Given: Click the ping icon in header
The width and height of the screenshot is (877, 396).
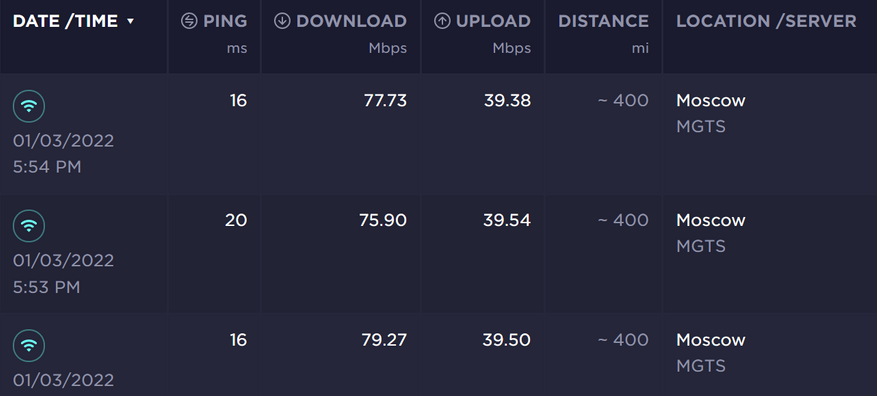Looking at the screenshot, I should pos(189,21).
